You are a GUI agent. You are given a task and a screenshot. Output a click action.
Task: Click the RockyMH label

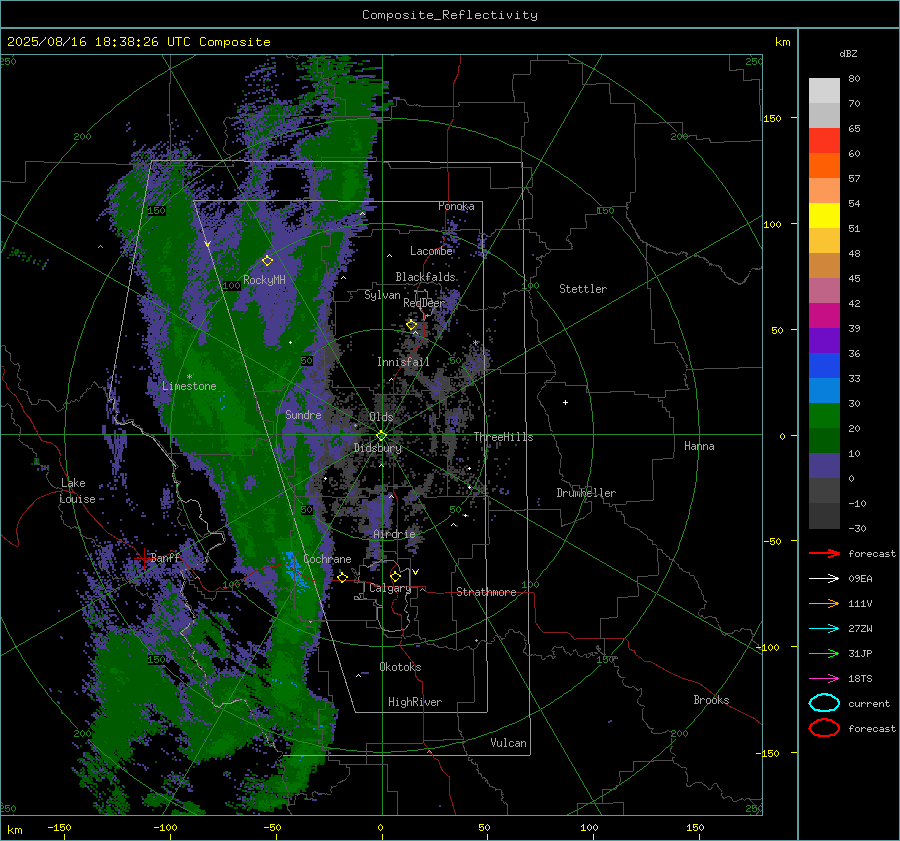point(265,280)
